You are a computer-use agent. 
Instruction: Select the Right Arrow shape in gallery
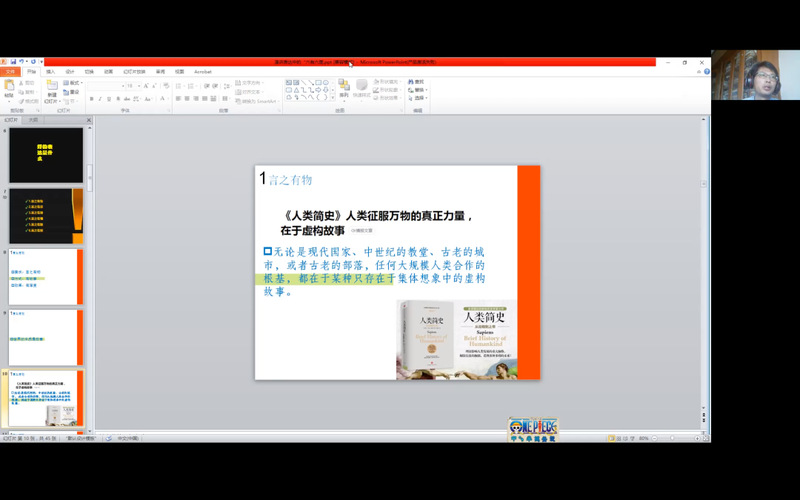[x=318, y=90]
